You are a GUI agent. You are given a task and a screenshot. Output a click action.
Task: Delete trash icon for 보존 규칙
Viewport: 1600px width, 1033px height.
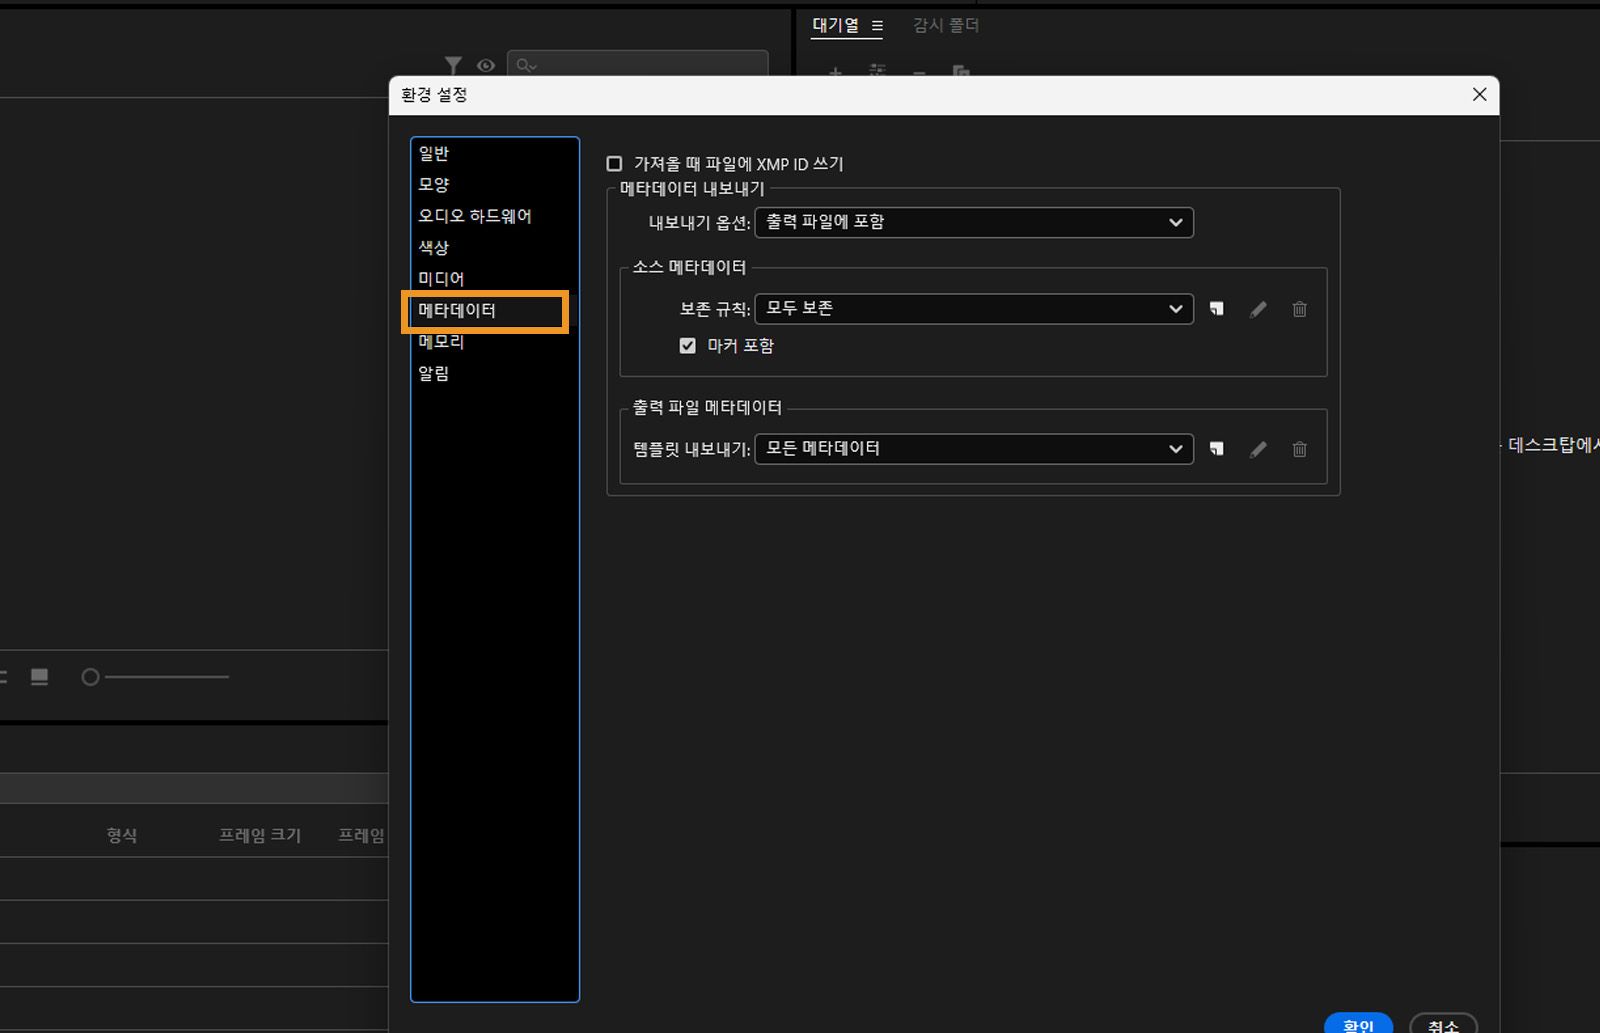coord(1299,309)
